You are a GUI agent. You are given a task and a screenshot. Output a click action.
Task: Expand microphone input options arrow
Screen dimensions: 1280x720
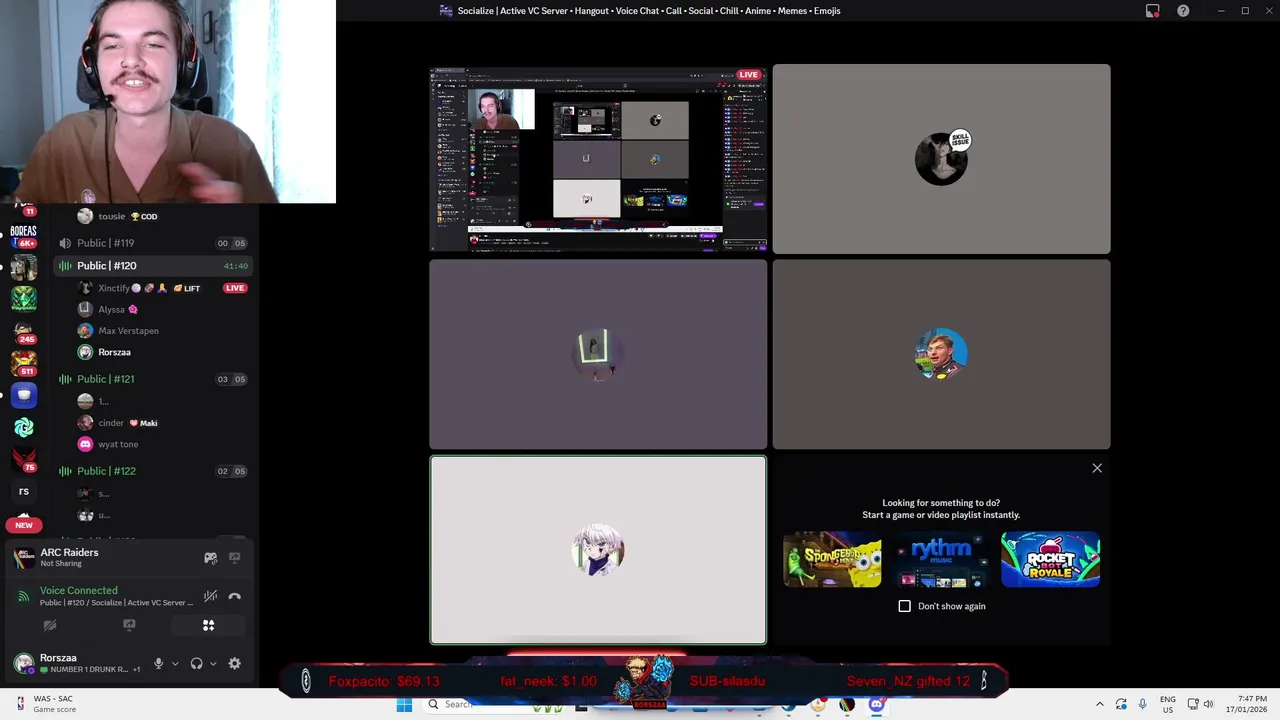[x=174, y=663]
